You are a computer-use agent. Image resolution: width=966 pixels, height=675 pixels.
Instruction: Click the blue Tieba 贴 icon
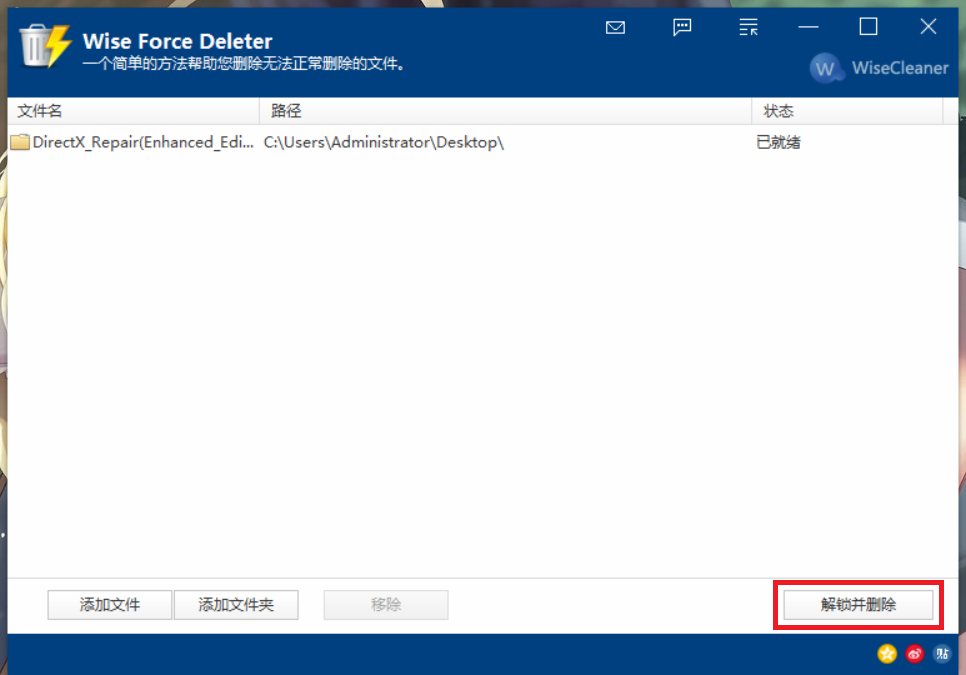tap(941, 654)
